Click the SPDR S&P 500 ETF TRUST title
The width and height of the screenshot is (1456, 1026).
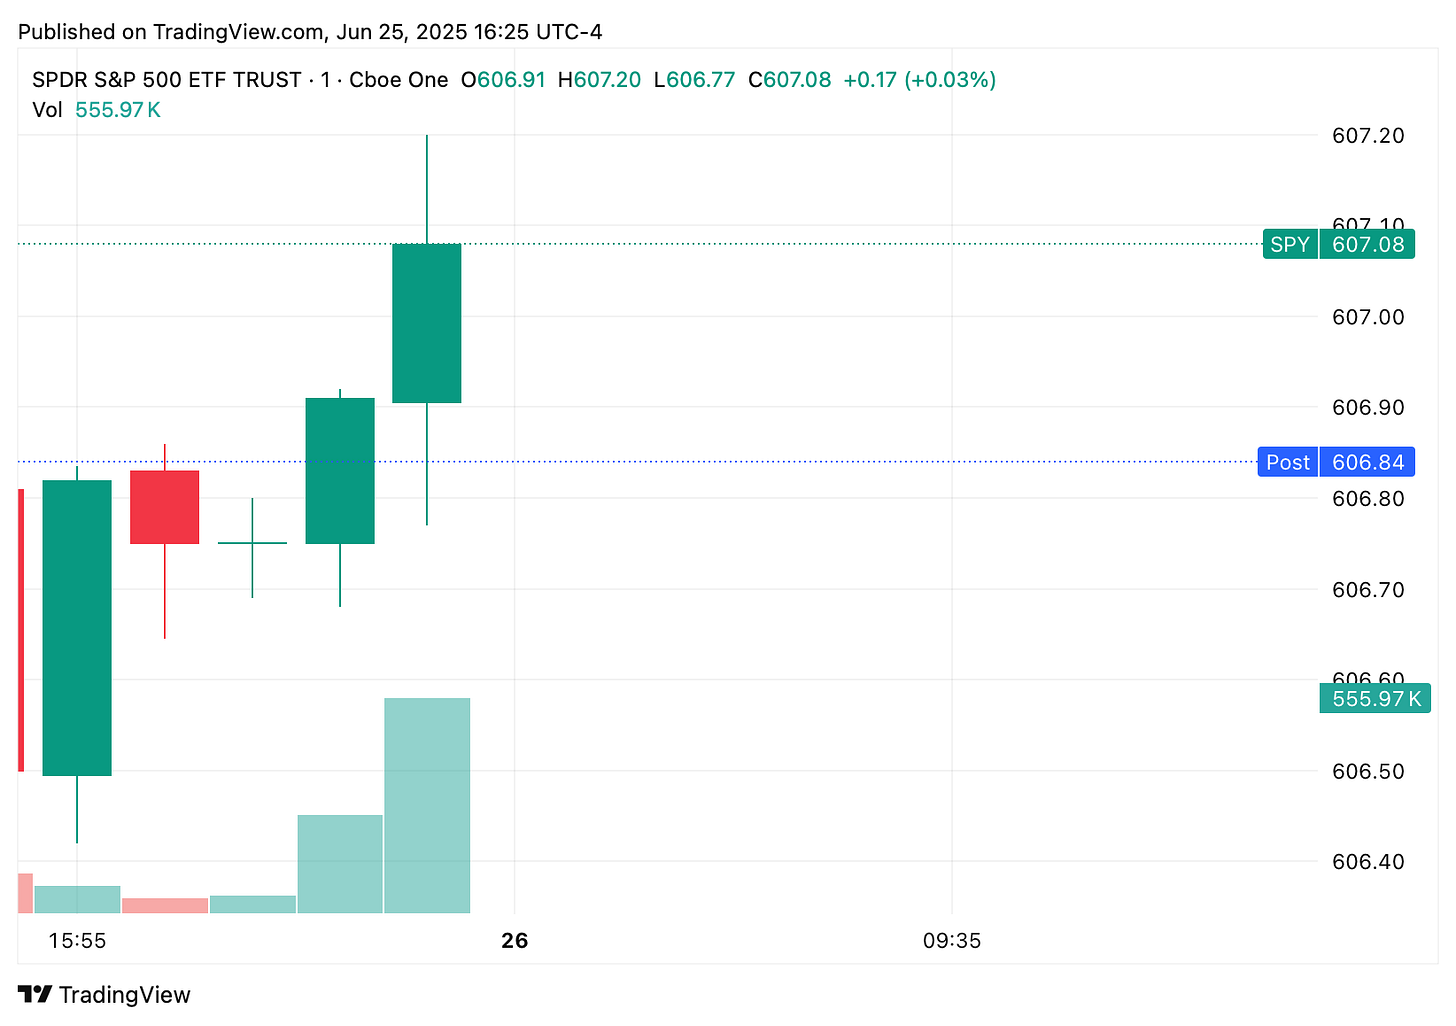(x=167, y=80)
